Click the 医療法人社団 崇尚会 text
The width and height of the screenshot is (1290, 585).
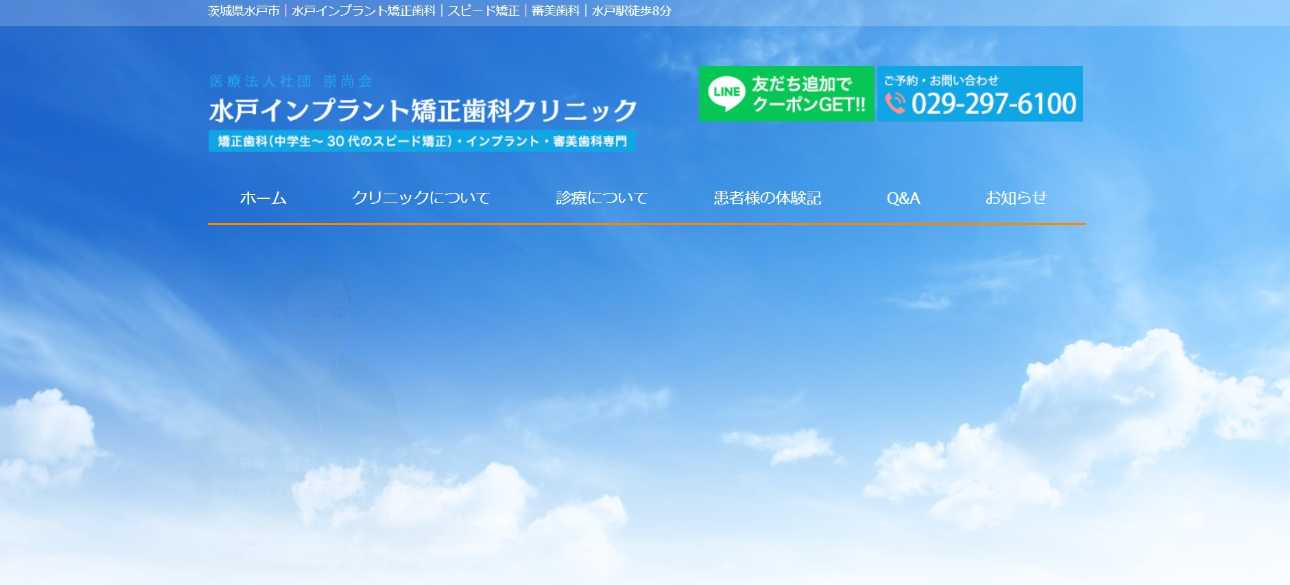[291, 81]
